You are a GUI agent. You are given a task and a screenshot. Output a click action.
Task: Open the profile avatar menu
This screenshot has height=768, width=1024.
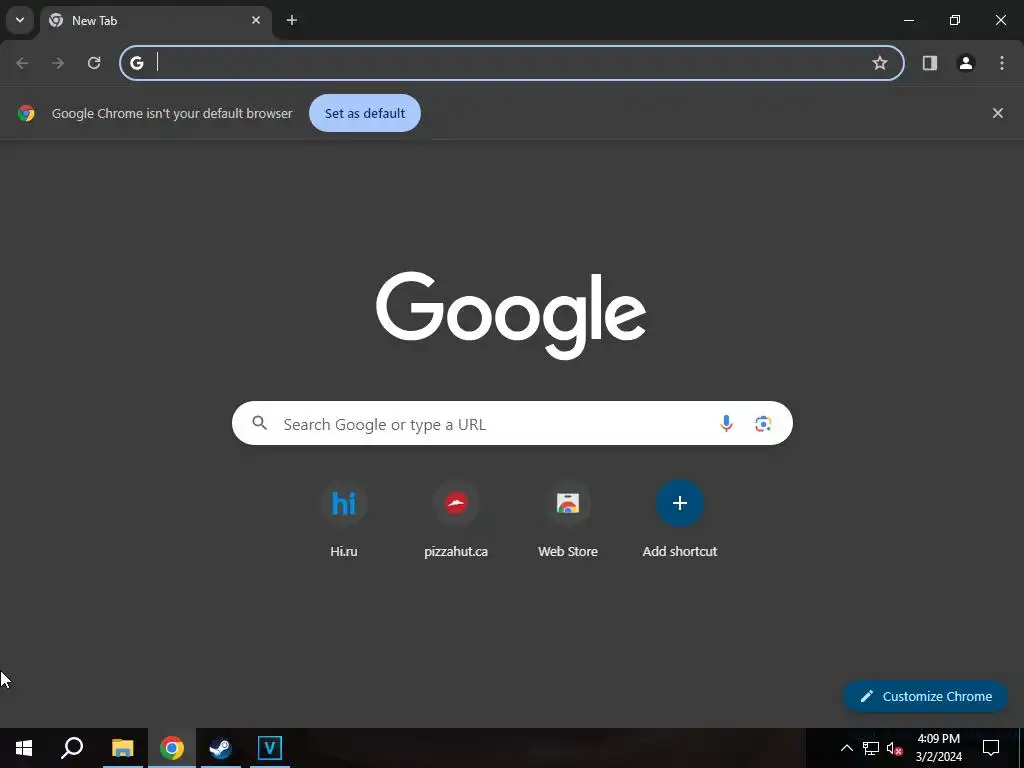pyautogui.click(x=966, y=63)
